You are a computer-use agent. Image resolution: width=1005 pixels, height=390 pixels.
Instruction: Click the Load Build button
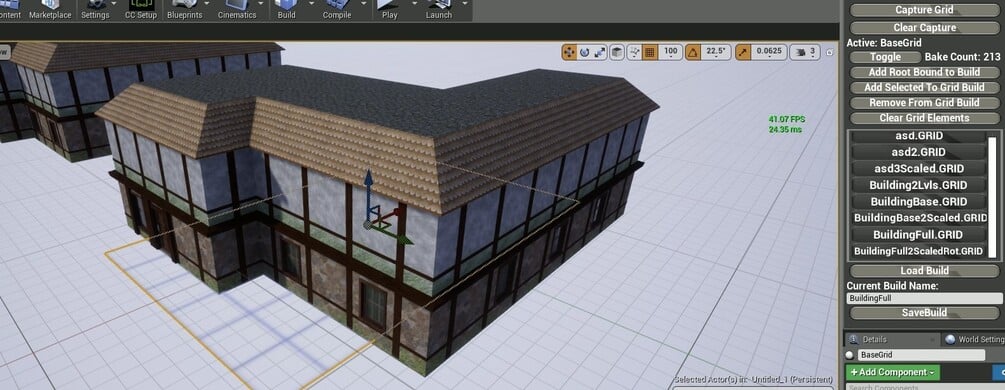924,271
